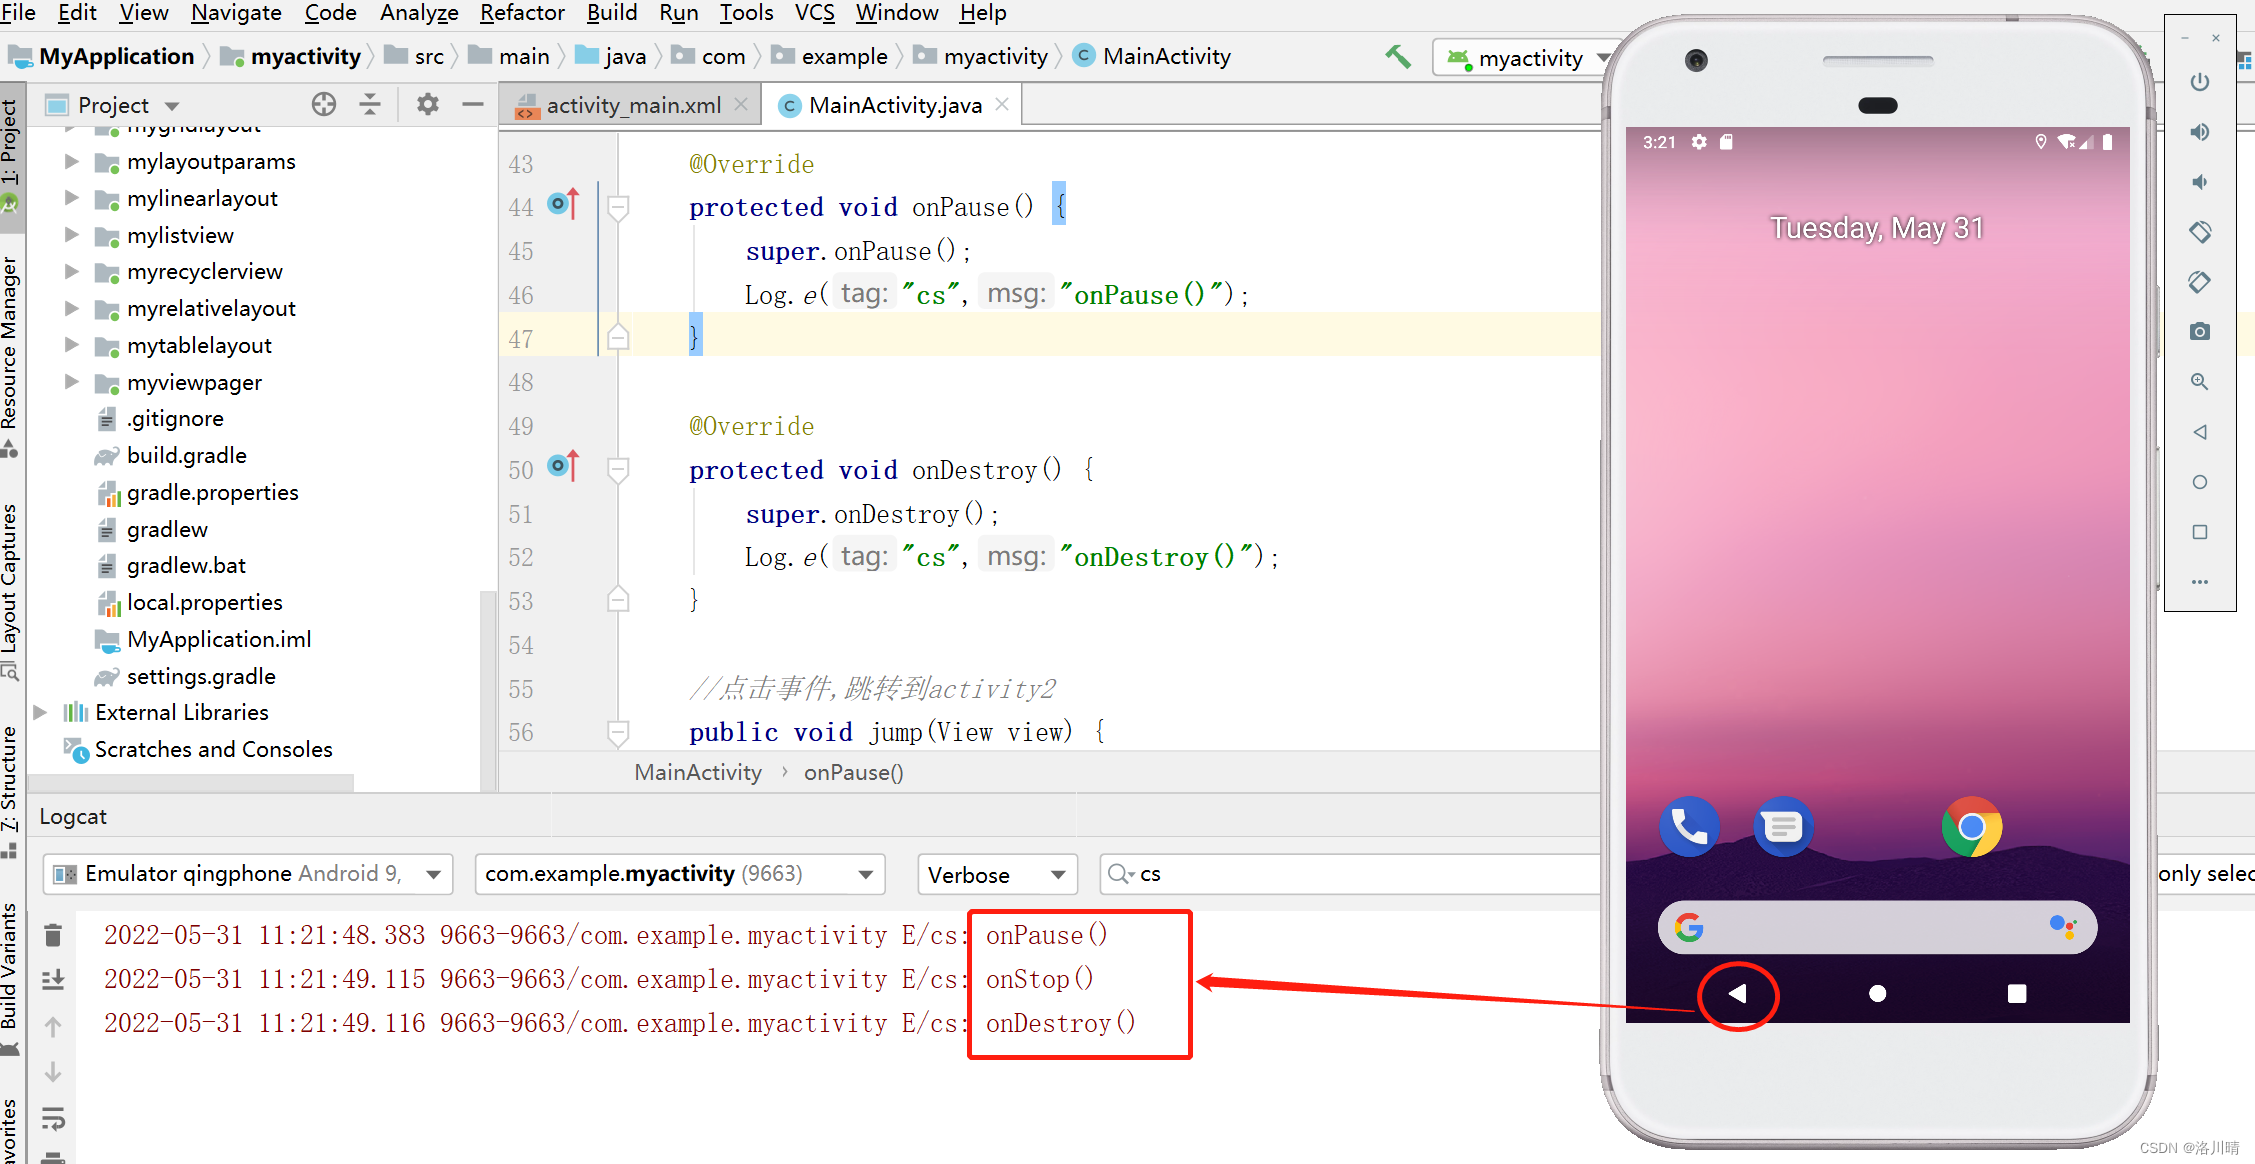Take a screenshot using the emulator camera icon
This screenshot has height=1164, width=2255.
tap(2199, 331)
